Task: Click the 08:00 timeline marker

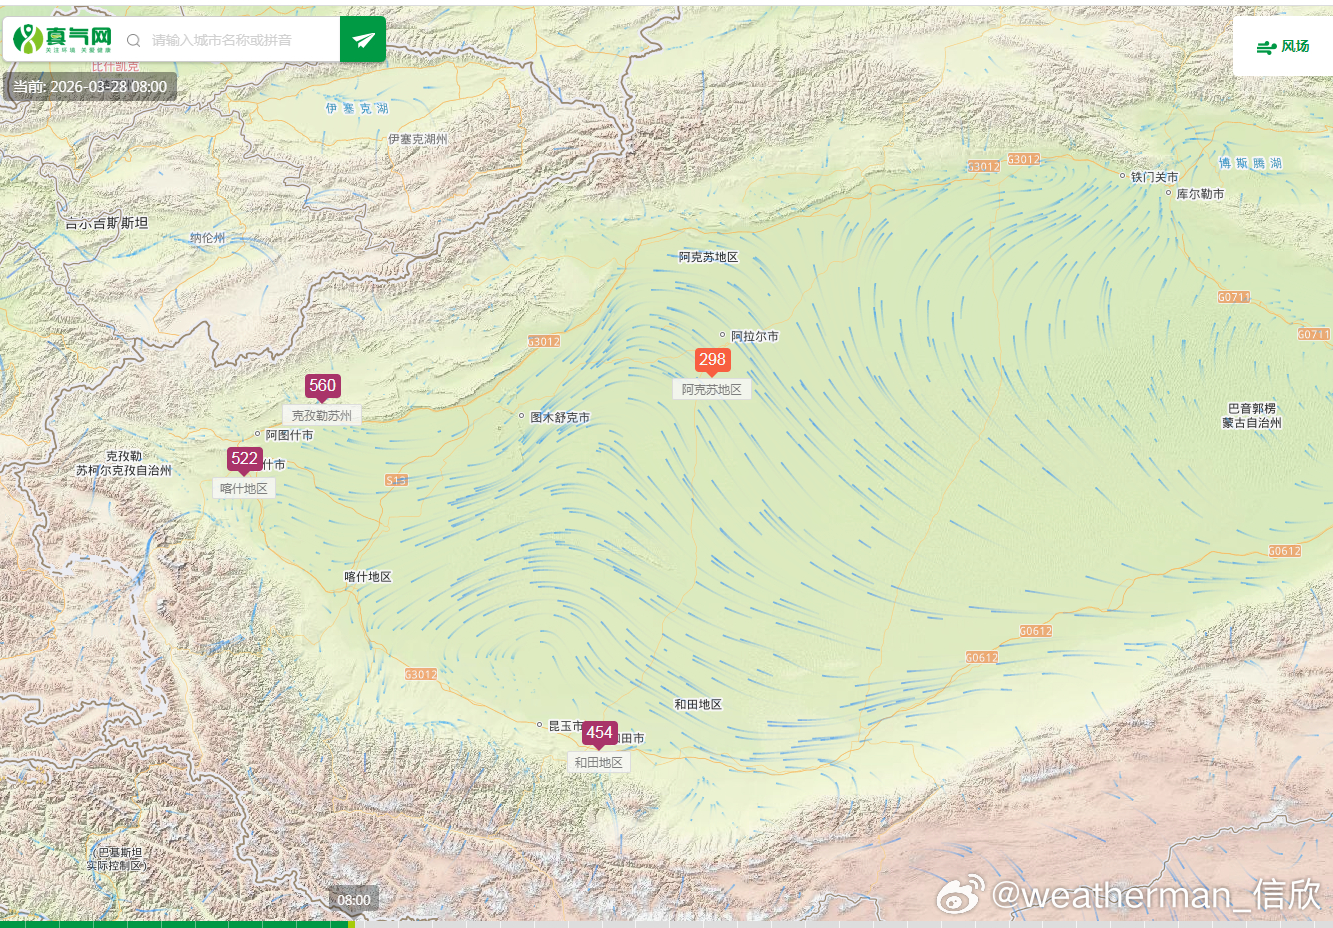Action: [x=354, y=899]
